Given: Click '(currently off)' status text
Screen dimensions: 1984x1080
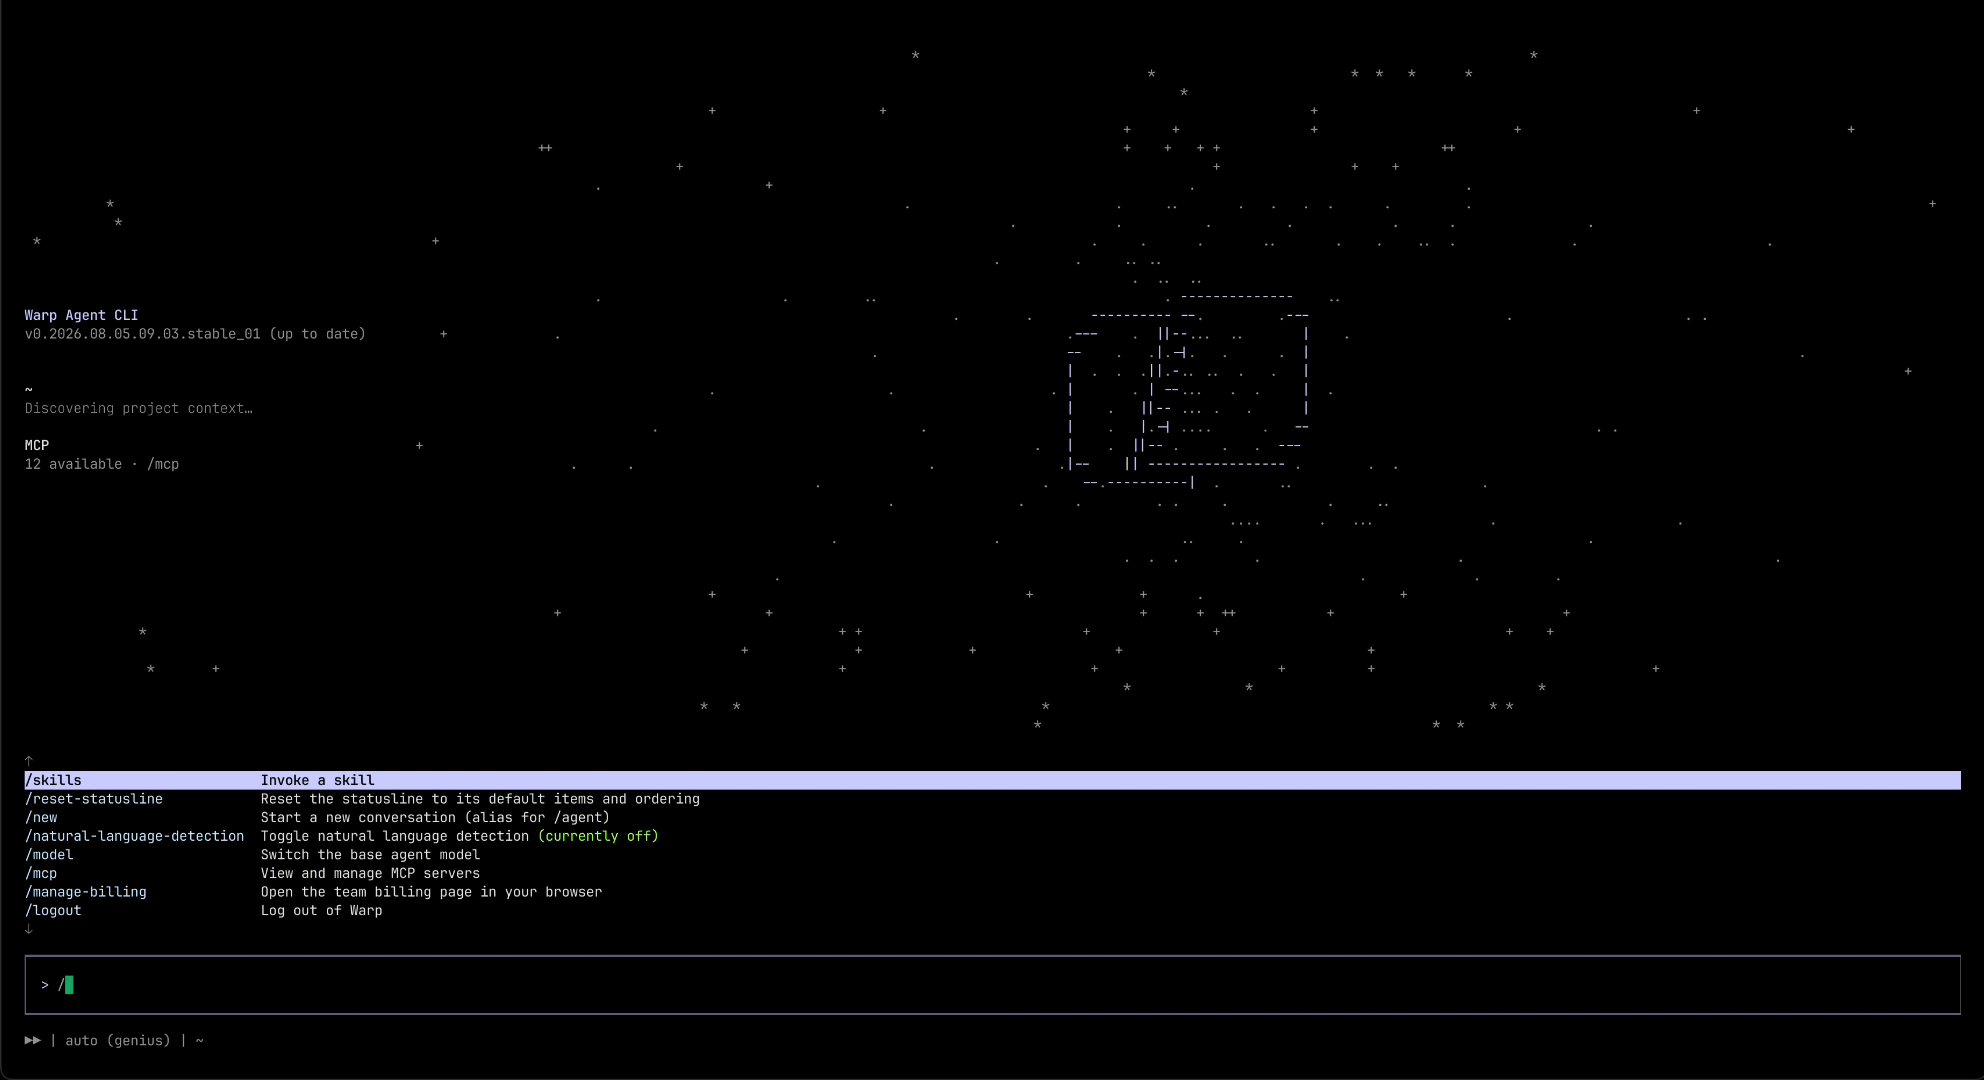Looking at the screenshot, I should [598, 836].
